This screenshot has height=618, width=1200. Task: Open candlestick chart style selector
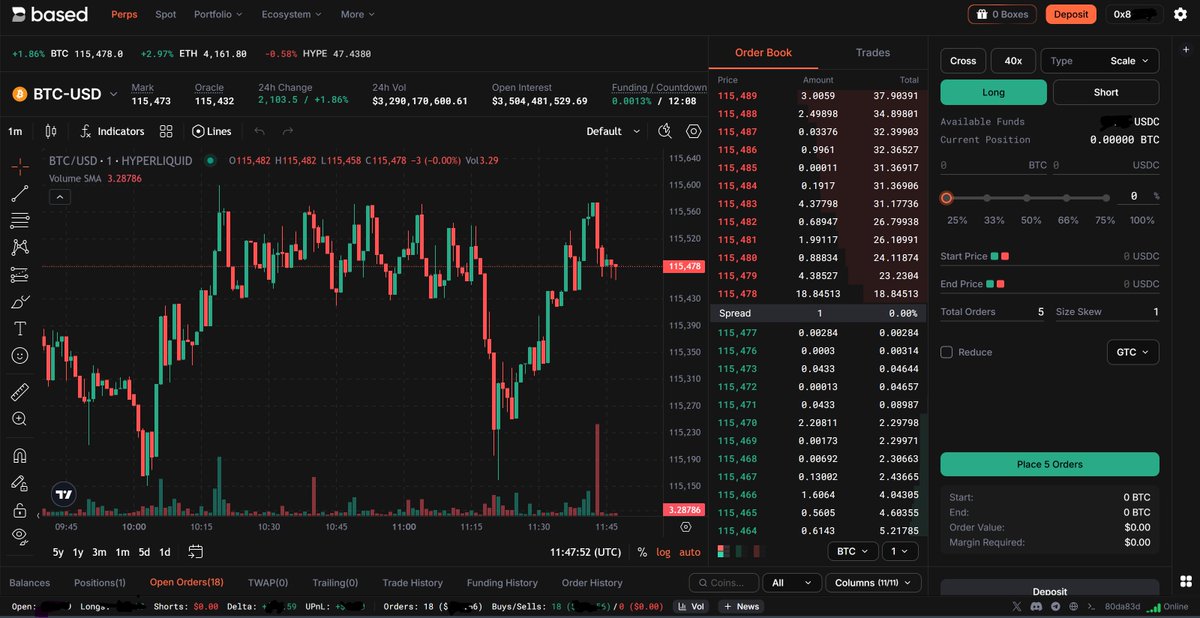[x=51, y=131]
